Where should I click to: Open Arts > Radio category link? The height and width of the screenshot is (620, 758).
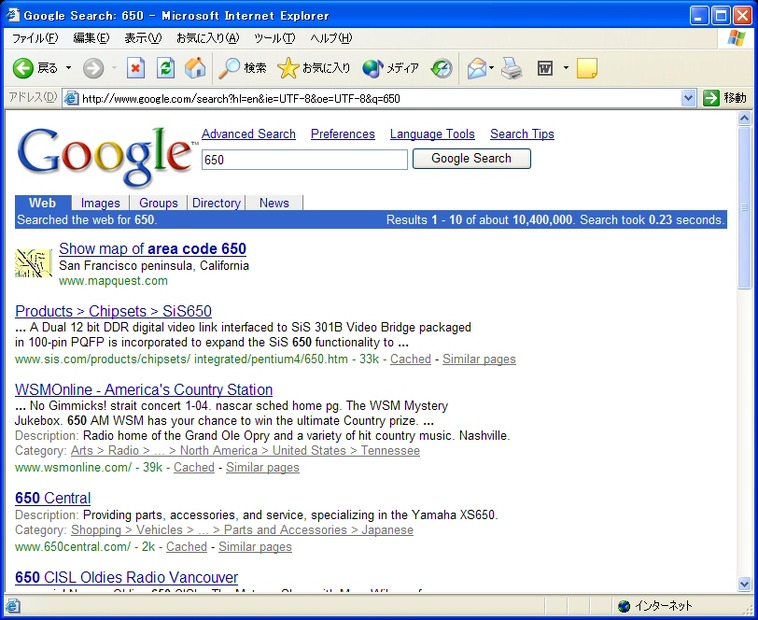tap(246, 451)
